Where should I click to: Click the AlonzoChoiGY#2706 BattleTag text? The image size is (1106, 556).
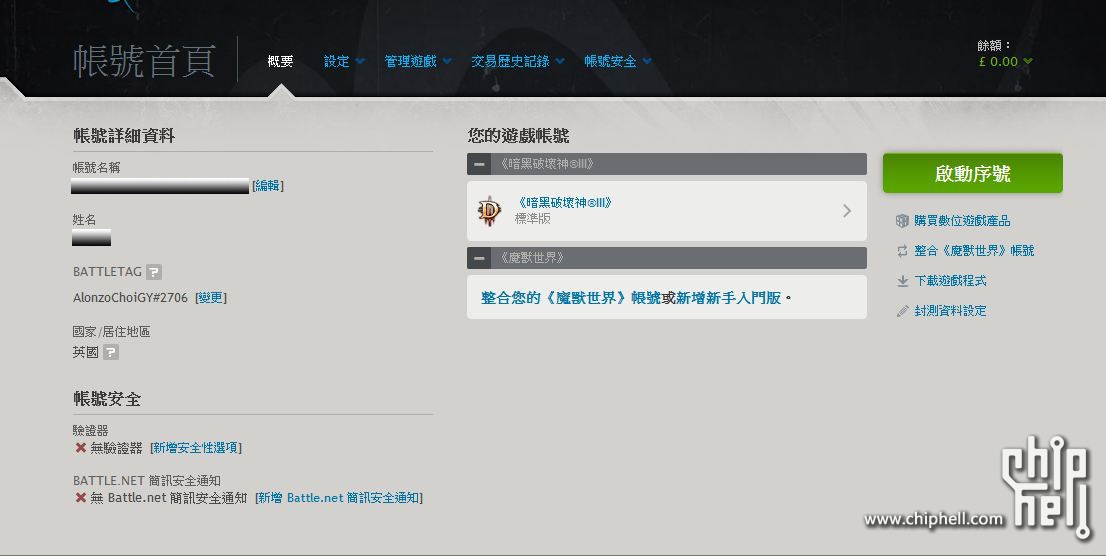click(x=130, y=298)
